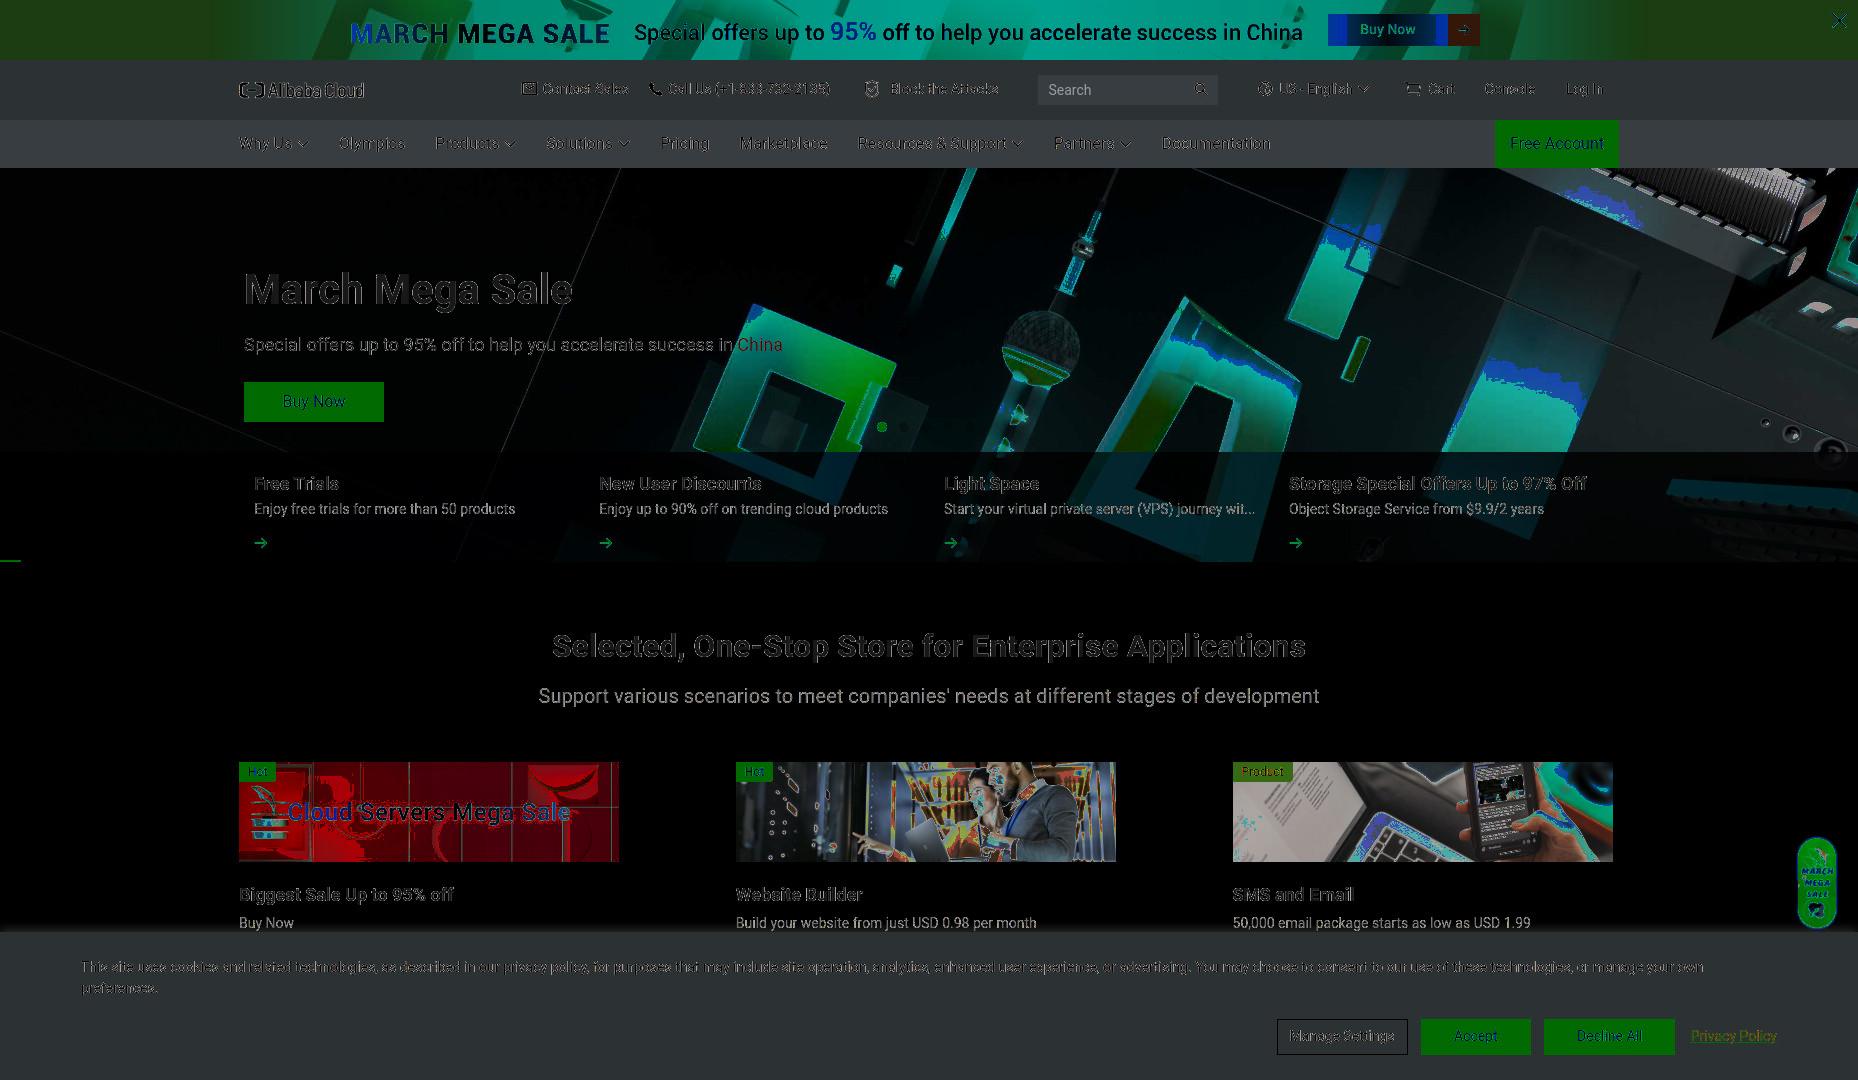The image size is (1858, 1080).
Task: Expand the Partners dropdown
Action: click(1092, 143)
